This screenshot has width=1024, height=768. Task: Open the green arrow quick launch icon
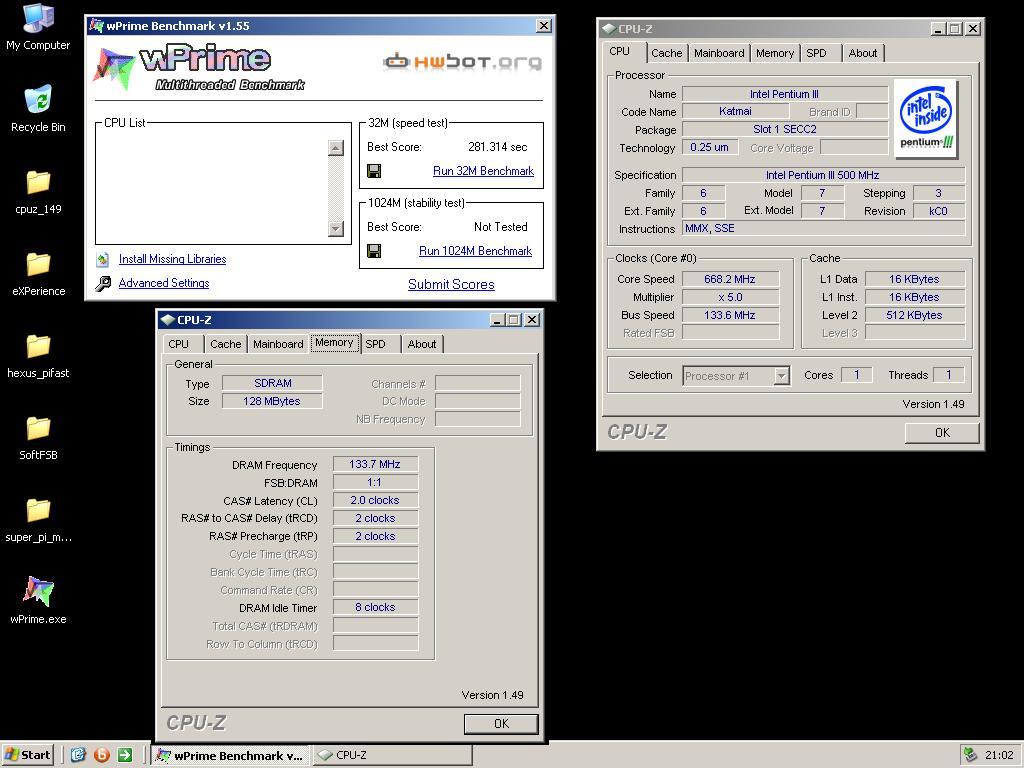pos(125,755)
